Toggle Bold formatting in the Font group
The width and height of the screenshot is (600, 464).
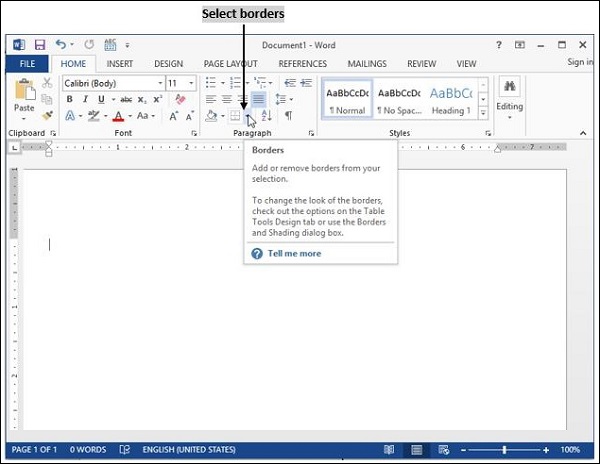[x=70, y=100]
